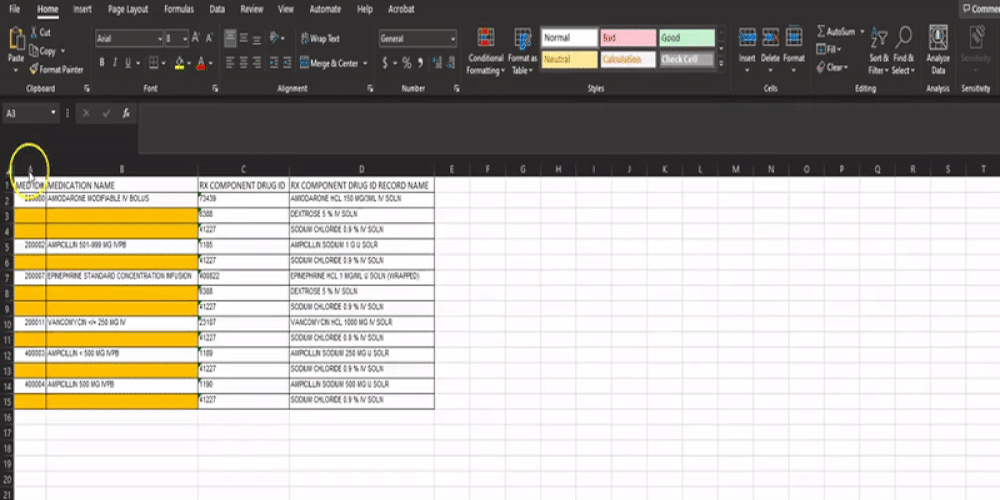Open the AutoSum dropdown arrow

[862, 31]
